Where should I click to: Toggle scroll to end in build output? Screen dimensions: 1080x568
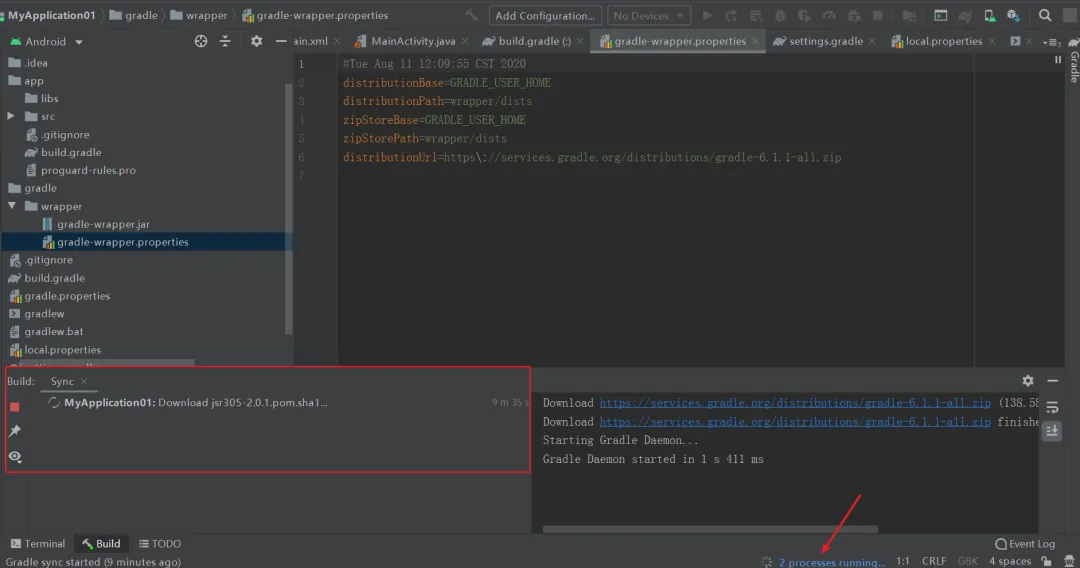click(x=1052, y=431)
